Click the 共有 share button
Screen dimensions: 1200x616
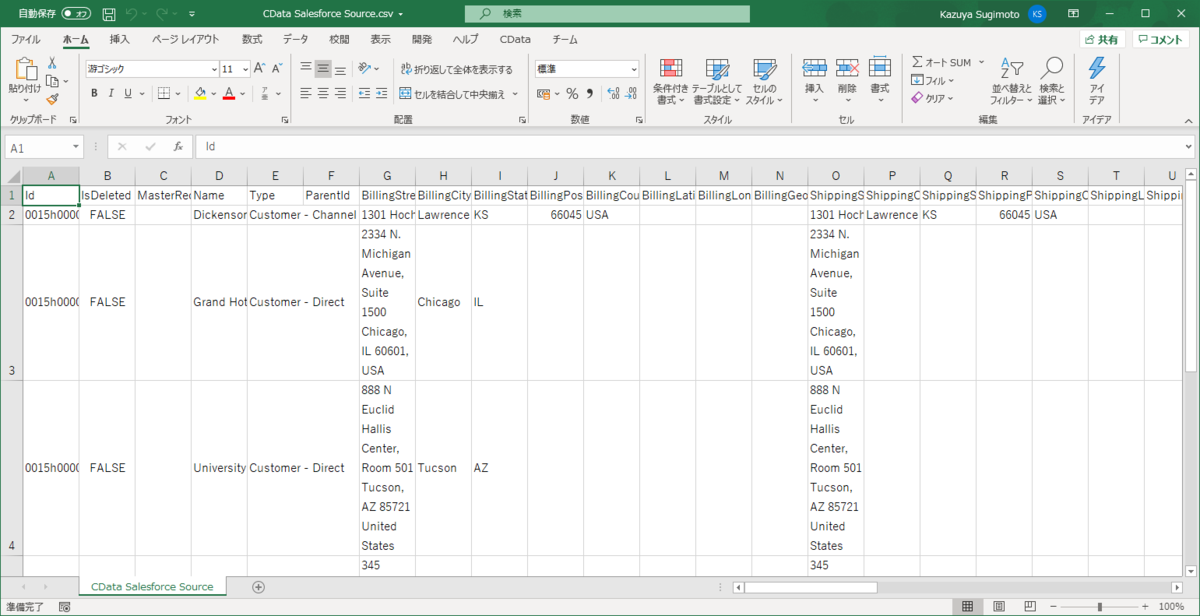click(1101, 39)
